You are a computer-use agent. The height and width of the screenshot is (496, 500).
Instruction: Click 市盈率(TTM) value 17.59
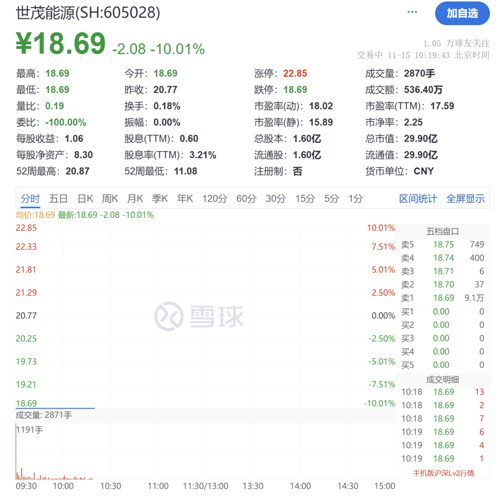[442, 106]
